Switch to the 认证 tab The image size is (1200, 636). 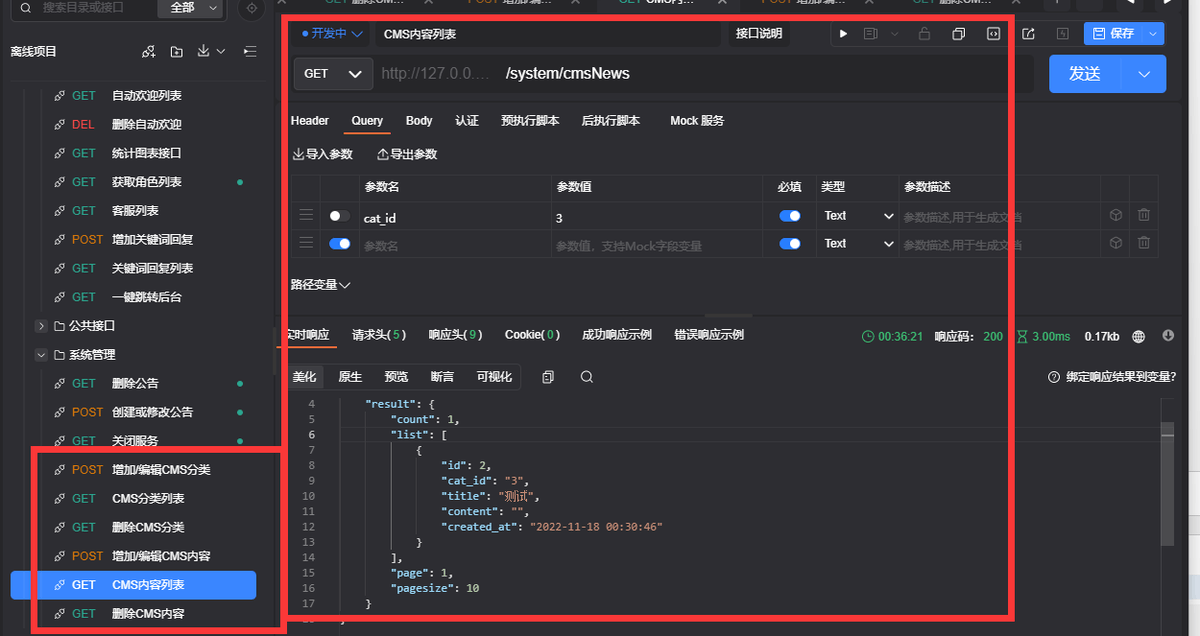(x=467, y=121)
